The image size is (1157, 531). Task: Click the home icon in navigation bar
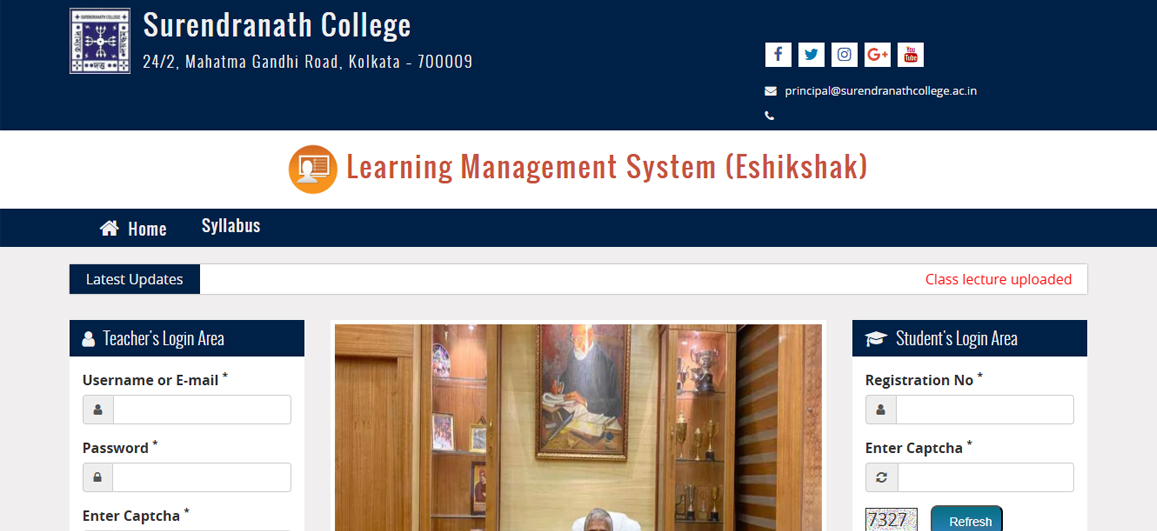pyautogui.click(x=109, y=229)
